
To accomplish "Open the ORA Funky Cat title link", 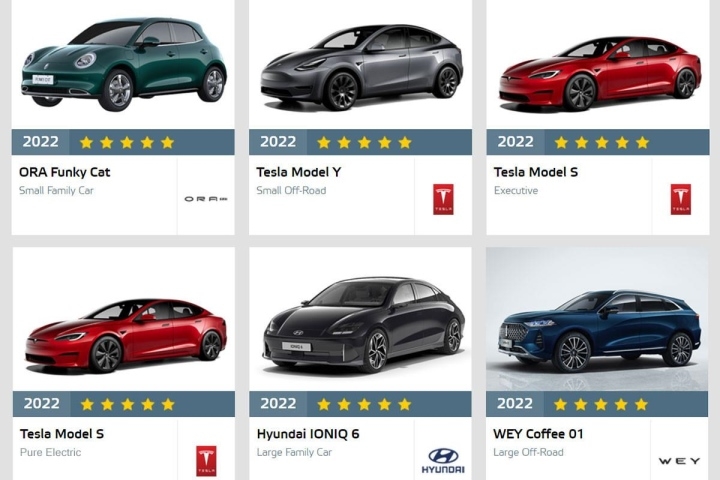I will pos(65,172).
